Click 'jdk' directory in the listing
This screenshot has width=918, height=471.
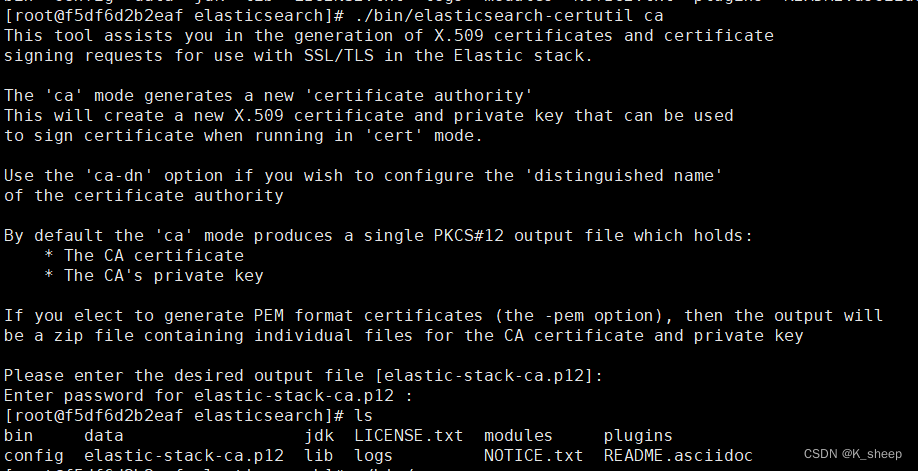(x=319, y=436)
